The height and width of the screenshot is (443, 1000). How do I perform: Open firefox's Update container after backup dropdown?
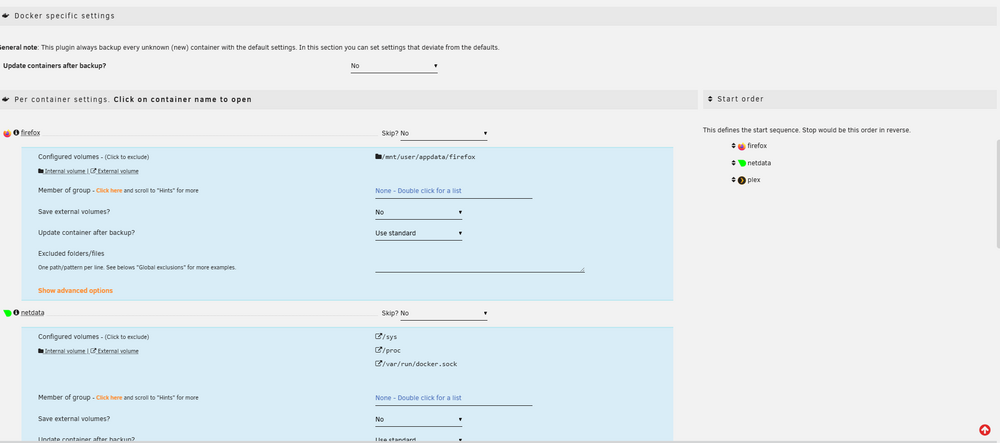[x=418, y=233]
